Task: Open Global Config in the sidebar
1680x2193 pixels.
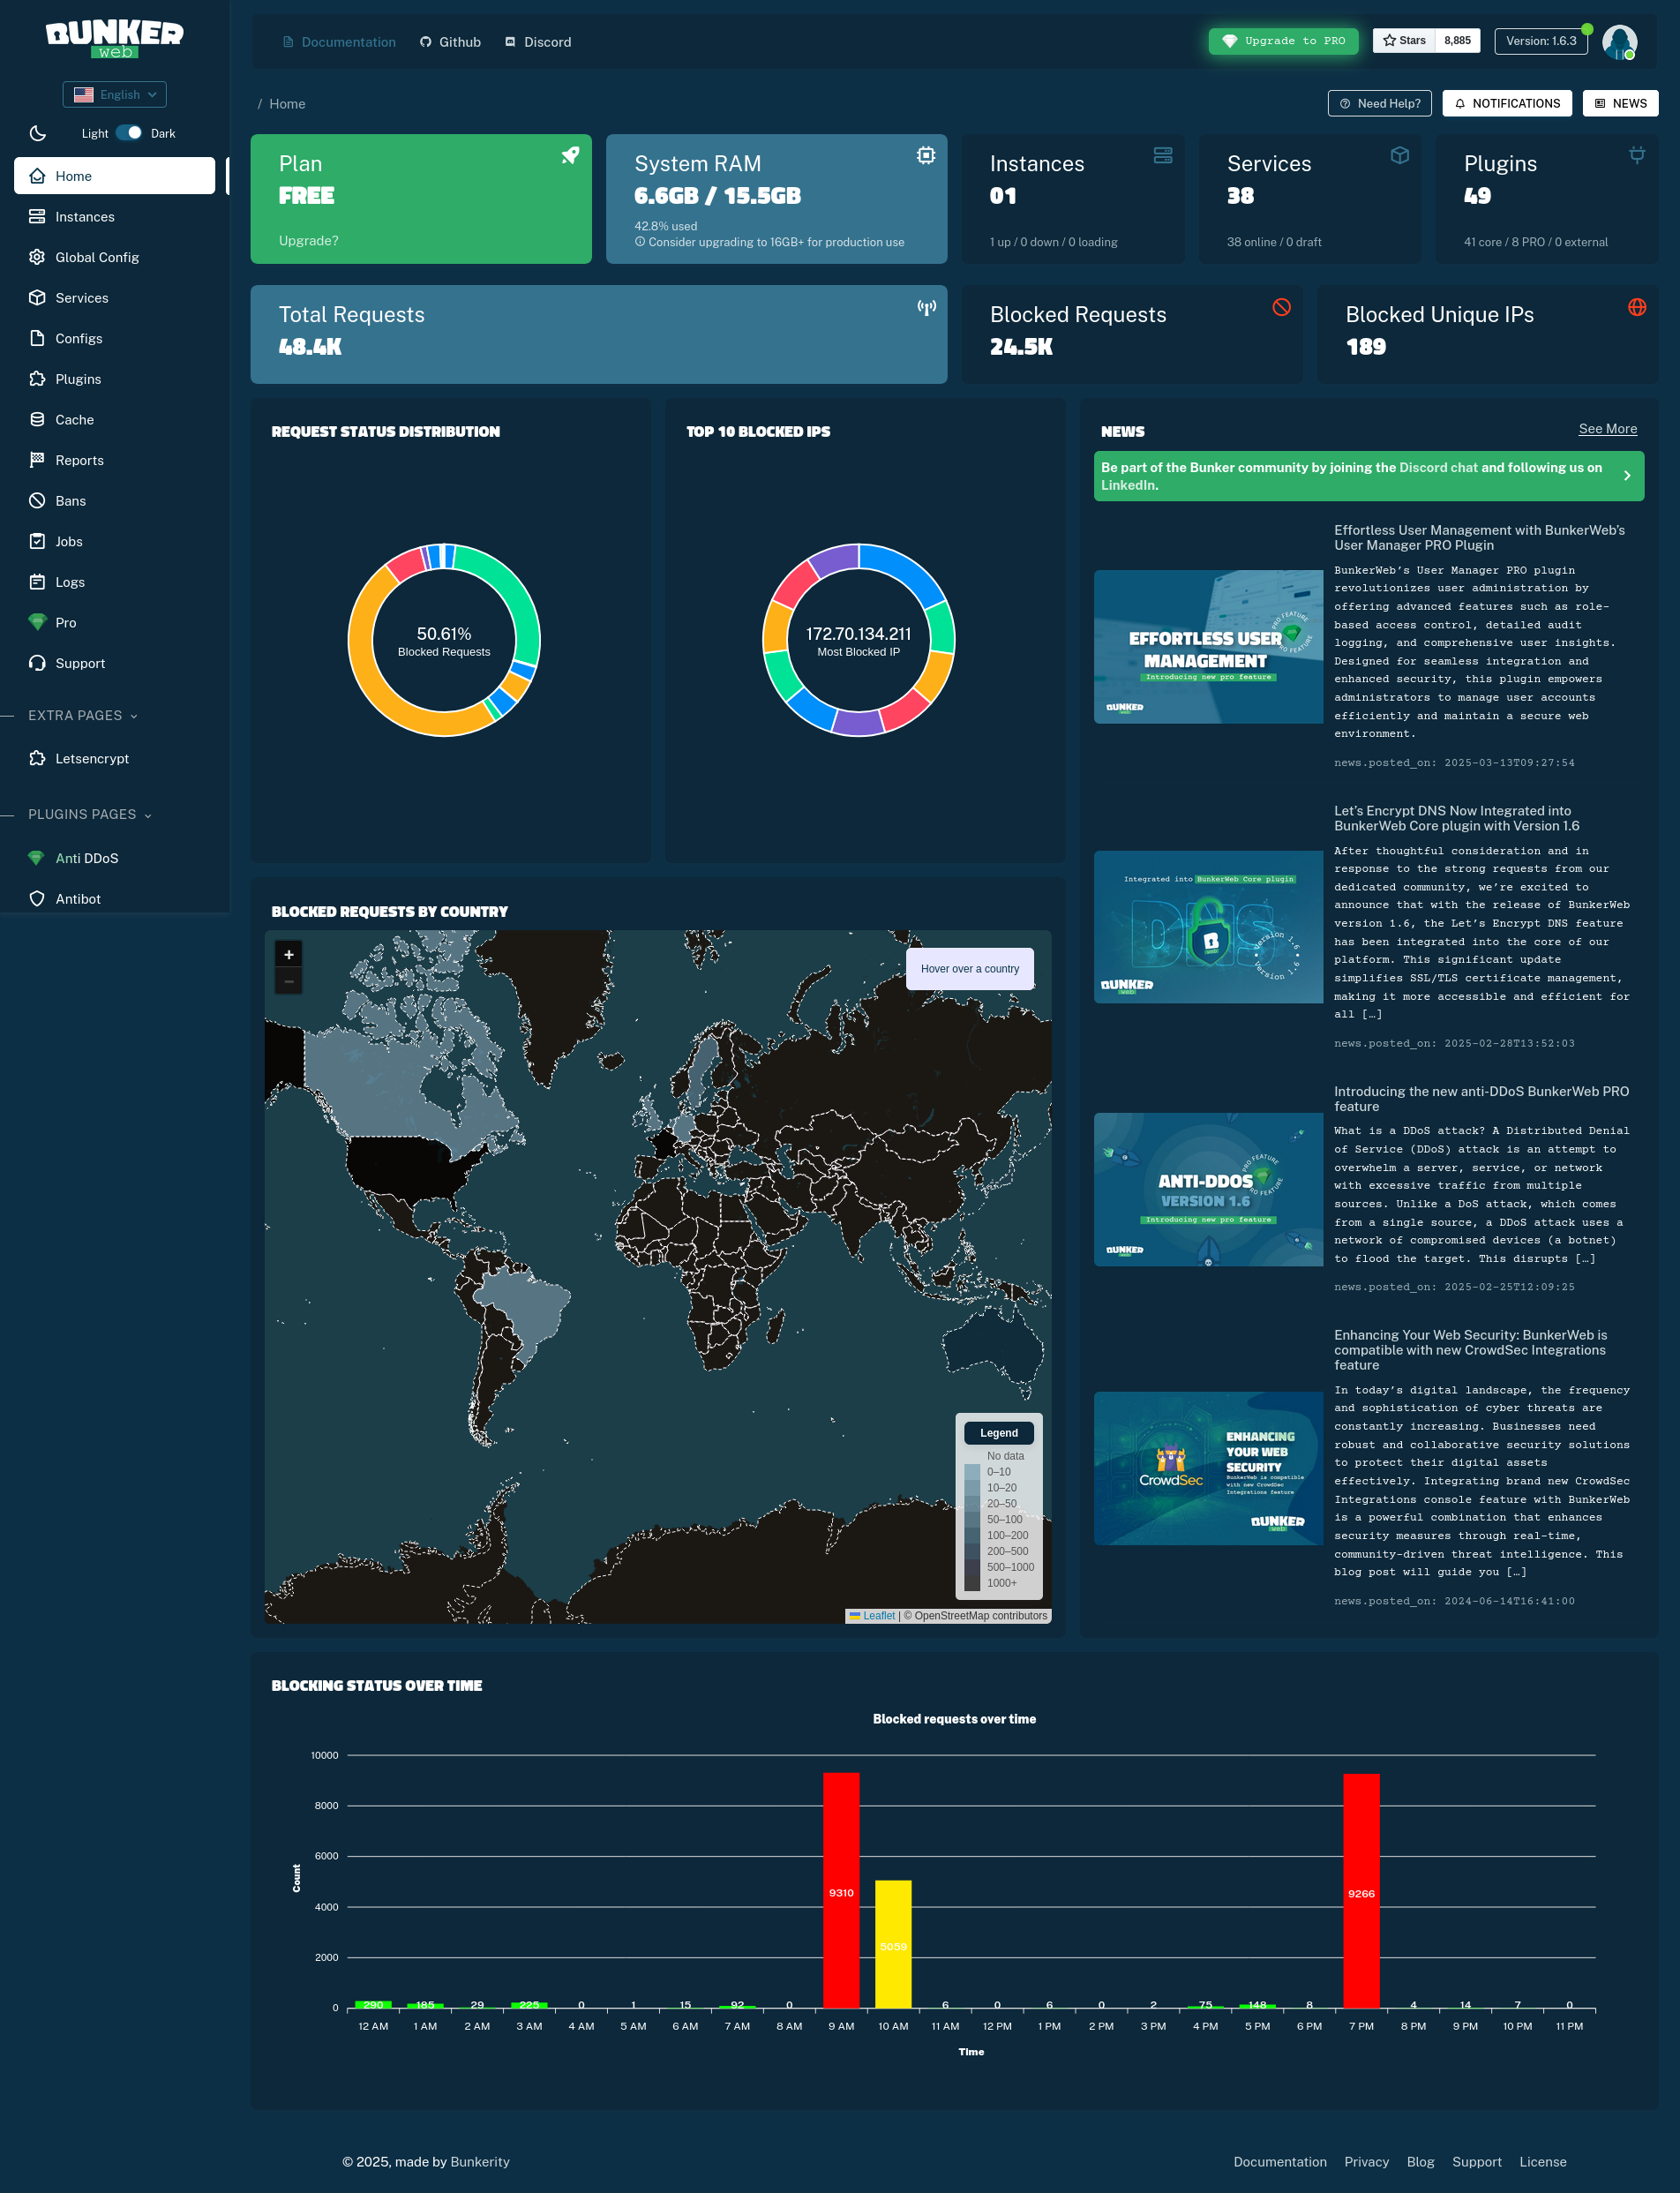Action: 114,257
